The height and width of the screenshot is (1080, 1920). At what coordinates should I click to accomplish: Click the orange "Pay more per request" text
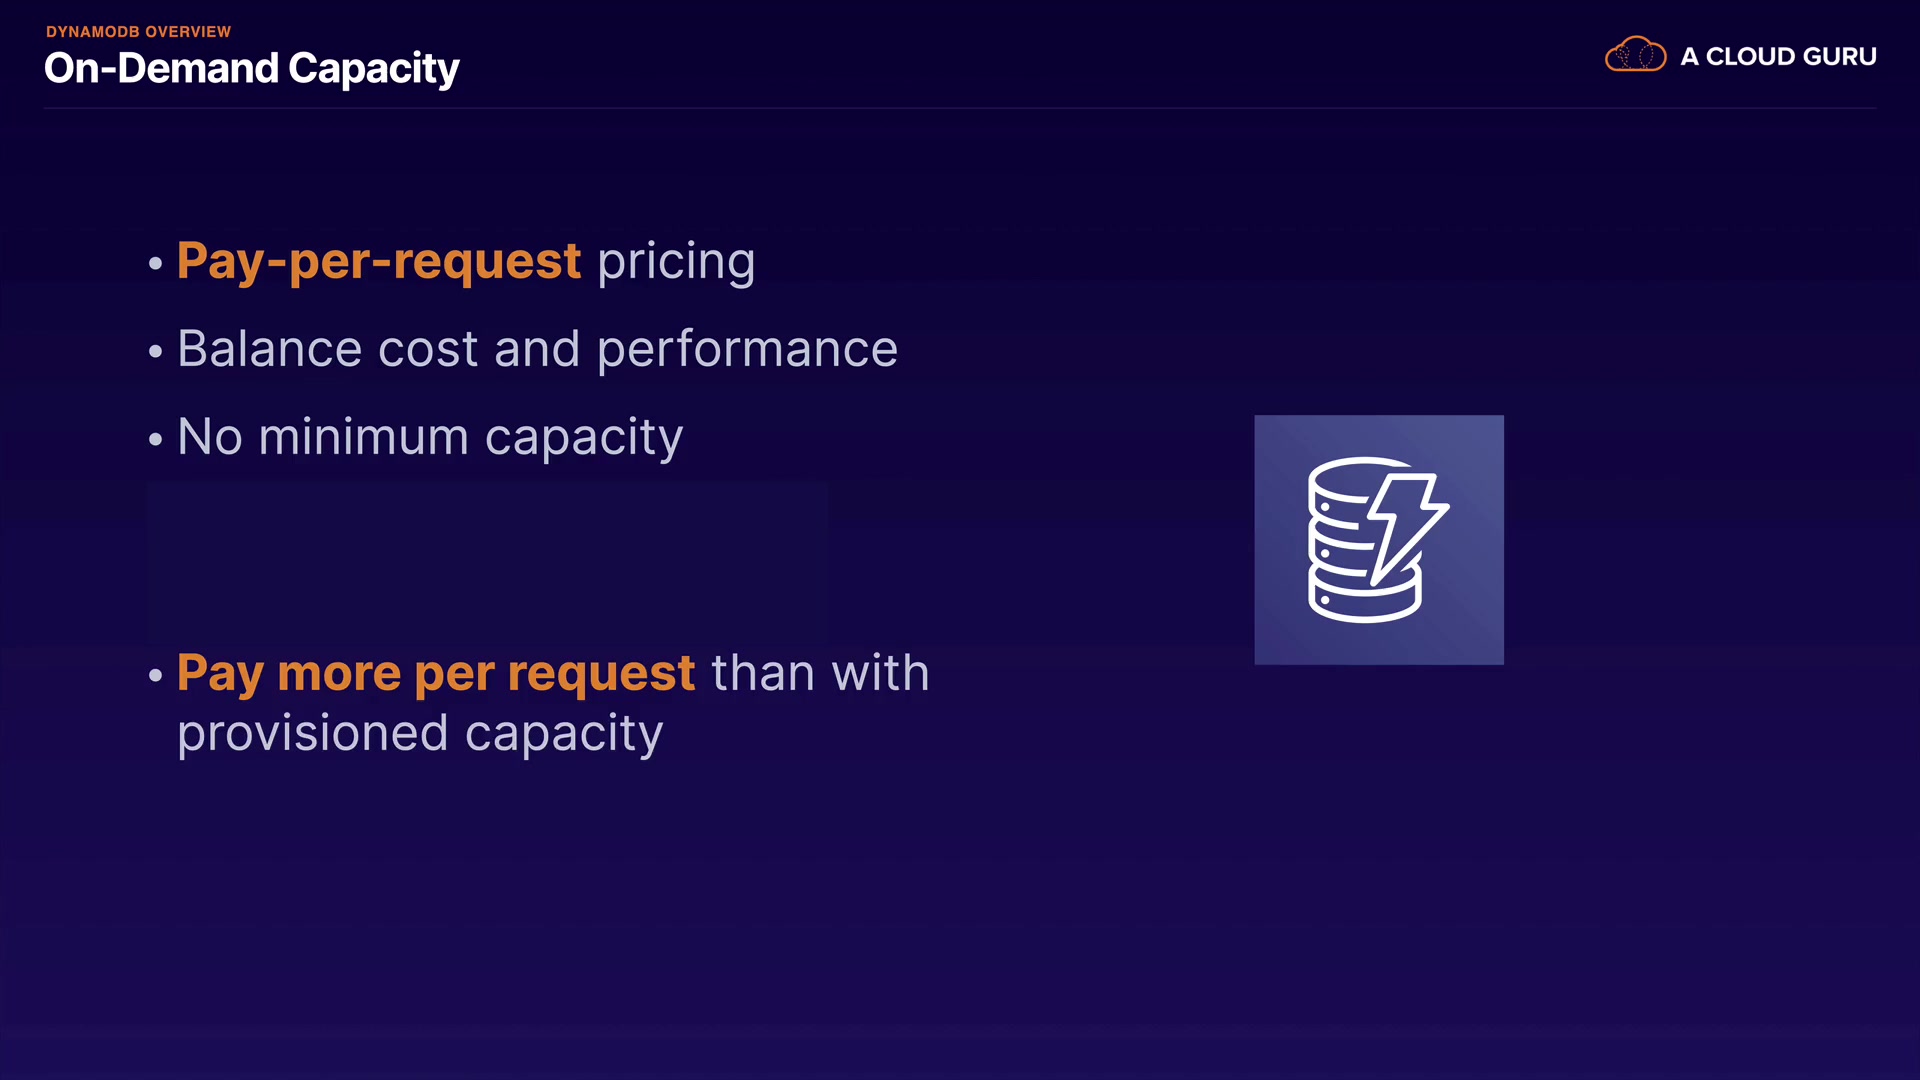(x=436, y=673)
